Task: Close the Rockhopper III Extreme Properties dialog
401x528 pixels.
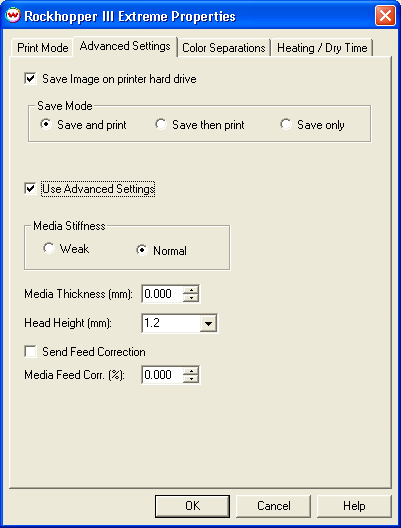Action: [385, 15]
